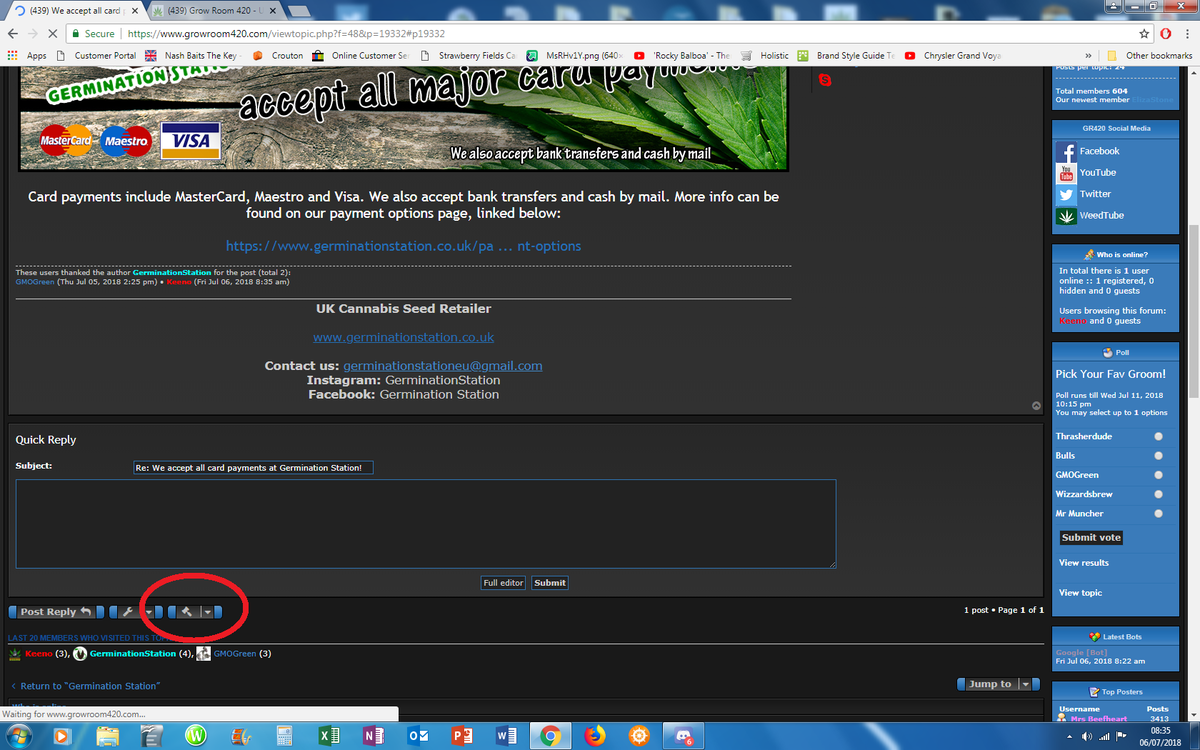1200x750 pixels.
Task: Click Submit button under quick reply
Action: [x=549, y=583]
